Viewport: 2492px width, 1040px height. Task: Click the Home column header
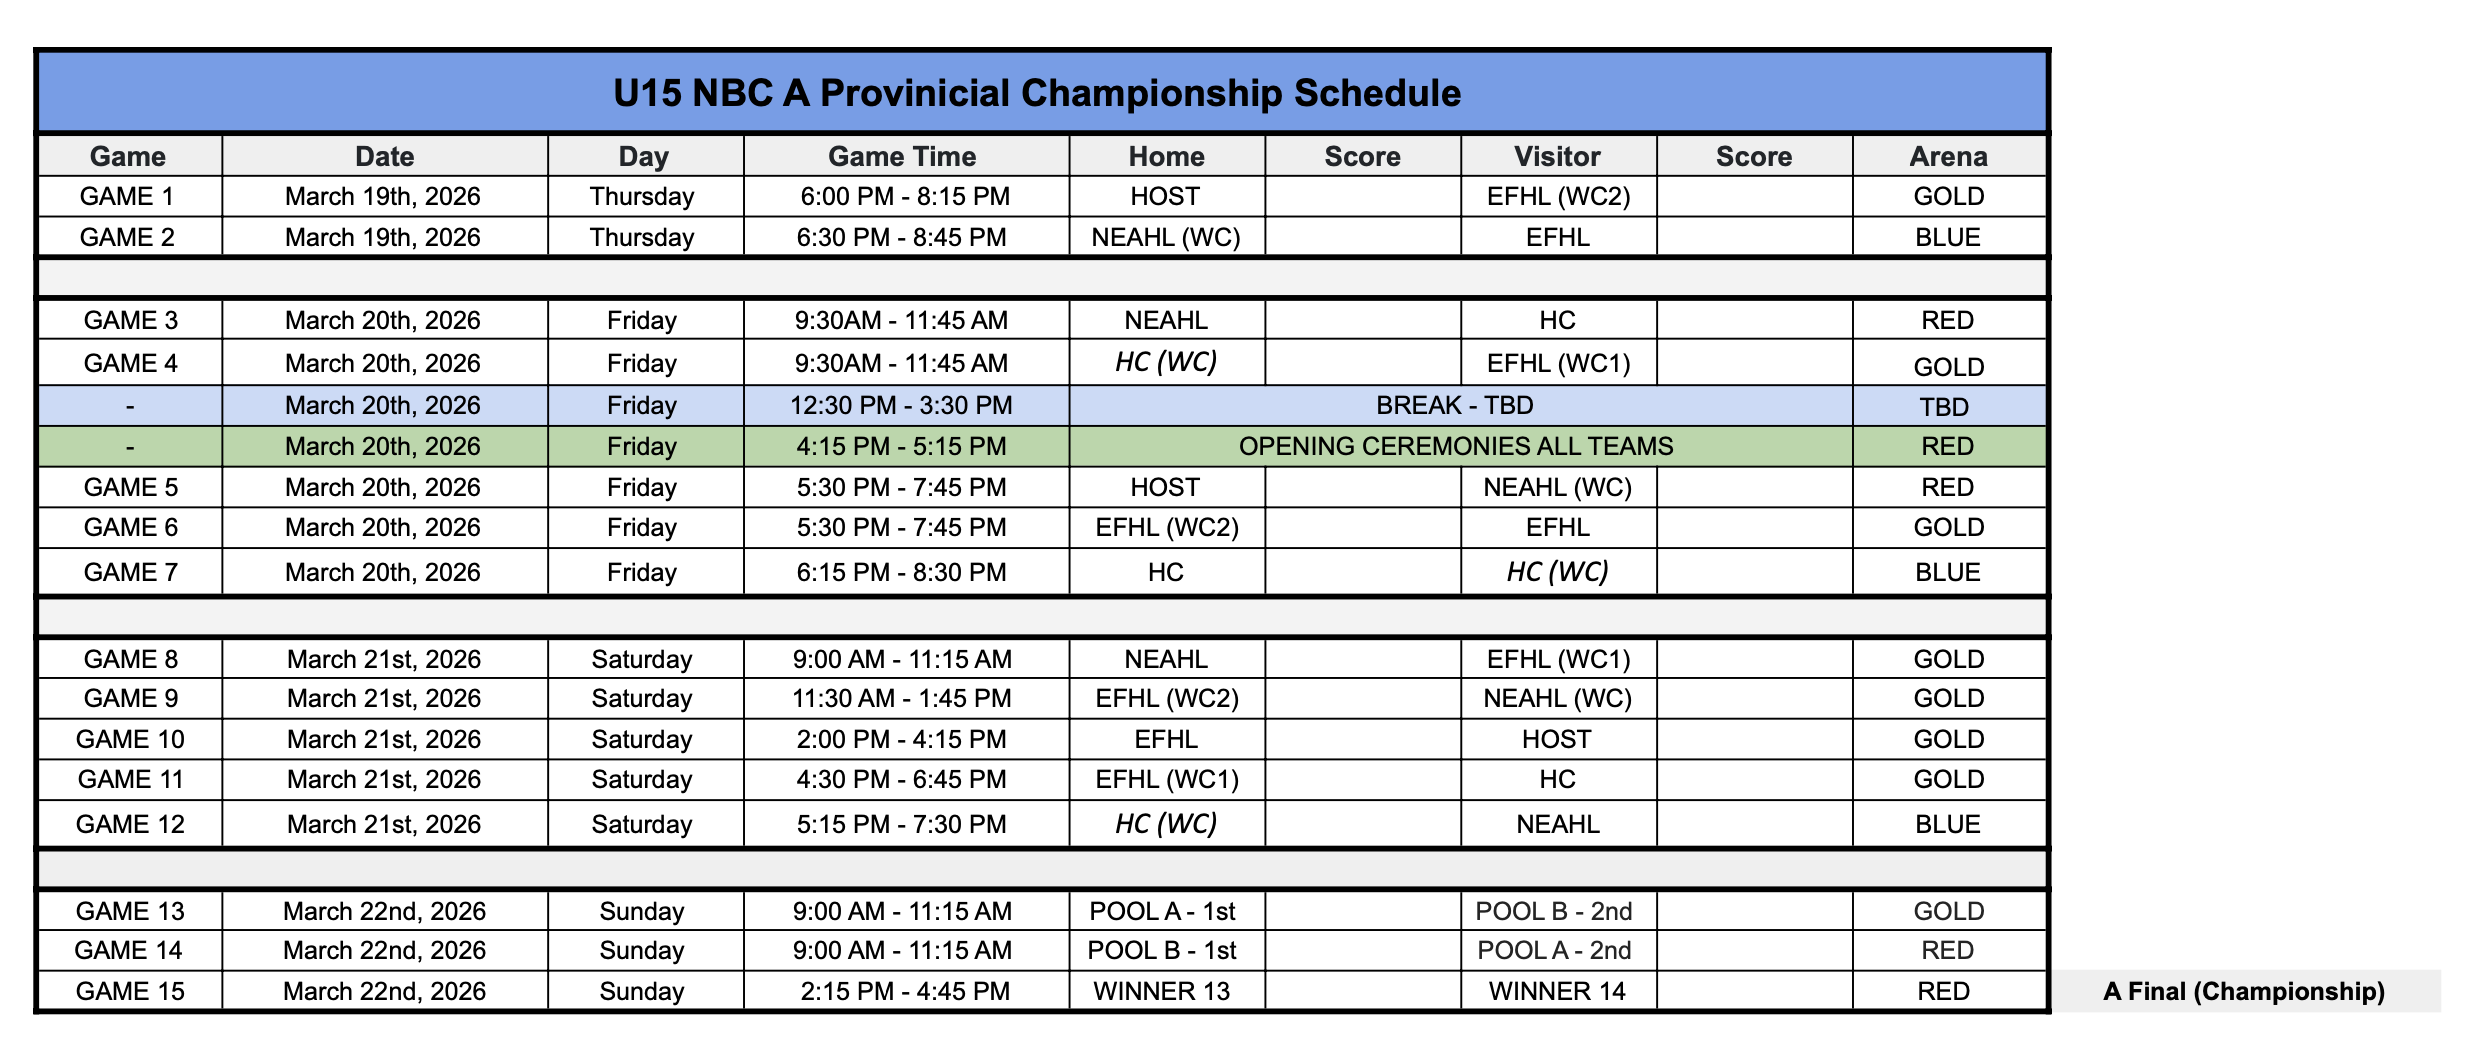point(1166,156)
